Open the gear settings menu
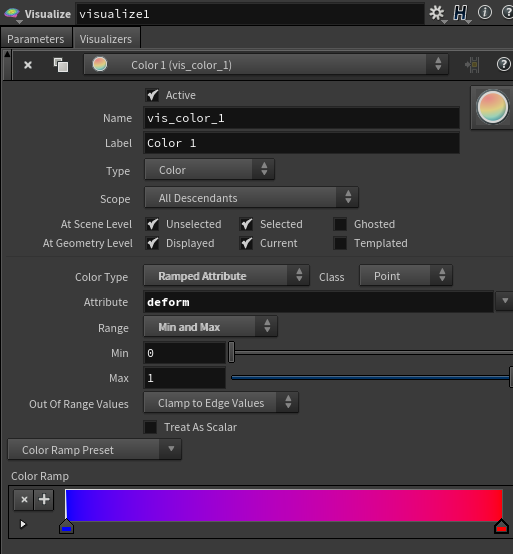The width and height of the screenshot is (513, 554). point(437,13)
